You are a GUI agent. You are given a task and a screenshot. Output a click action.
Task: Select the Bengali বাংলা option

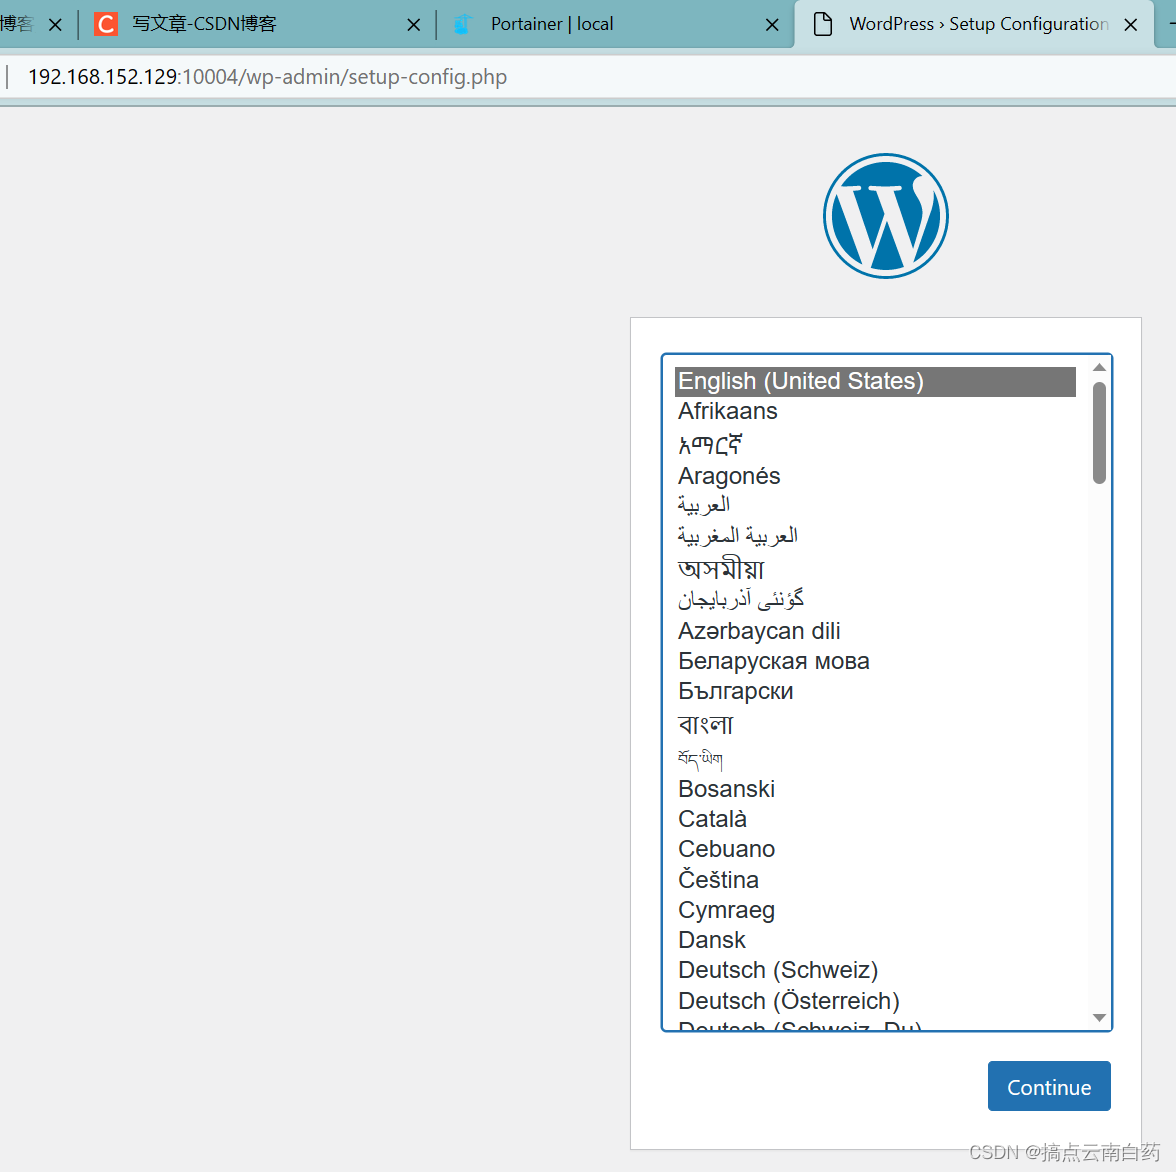click(875, 724)
